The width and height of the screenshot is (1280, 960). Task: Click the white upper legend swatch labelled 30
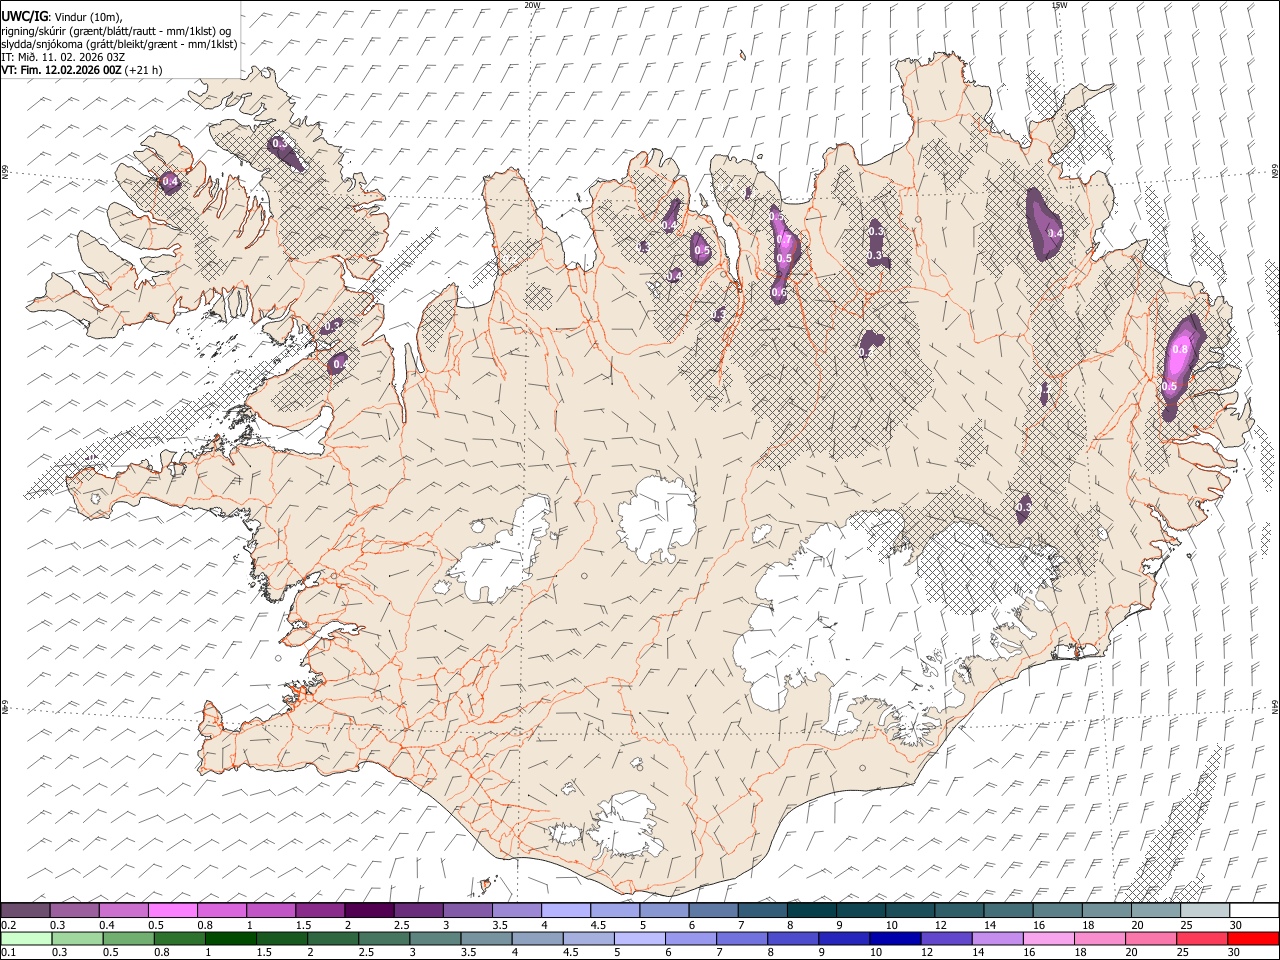tap(1253, 911)
